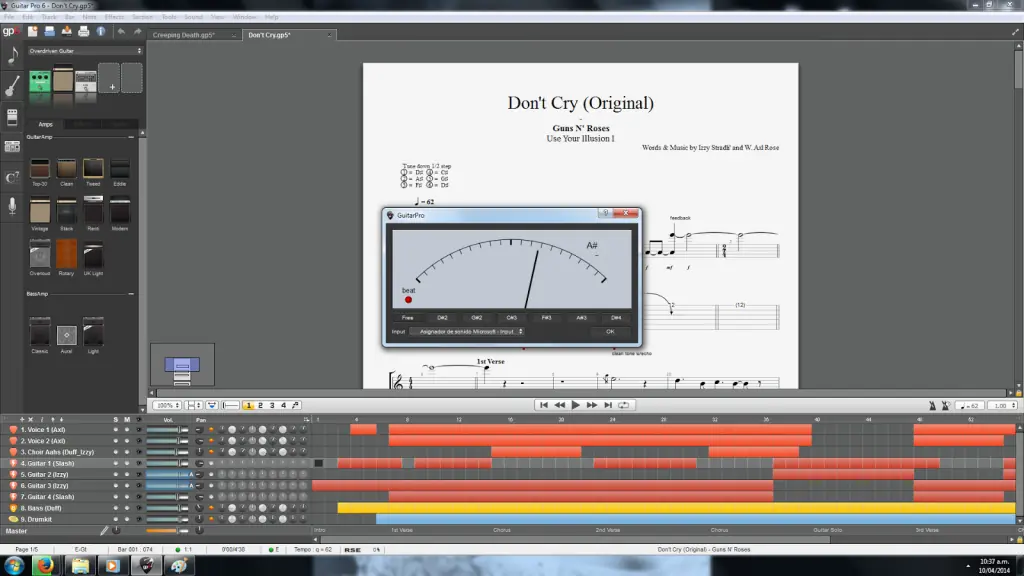
Task: Click the page navigator thumbnail
Action: pyautogui.click(x=182, y=364)
